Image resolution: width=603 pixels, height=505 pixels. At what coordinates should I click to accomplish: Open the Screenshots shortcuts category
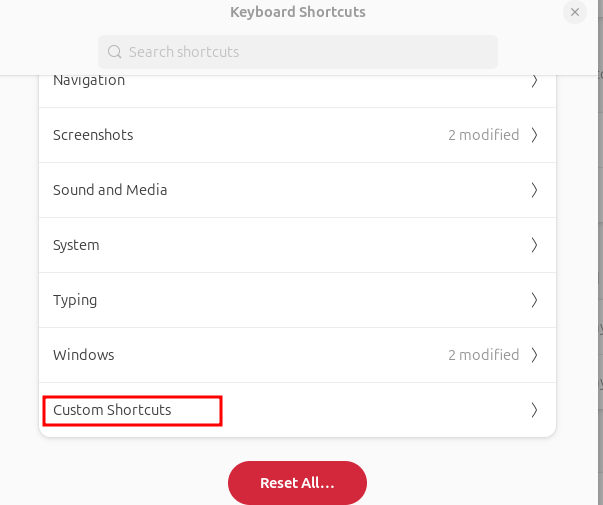click(x=93, y=135)
